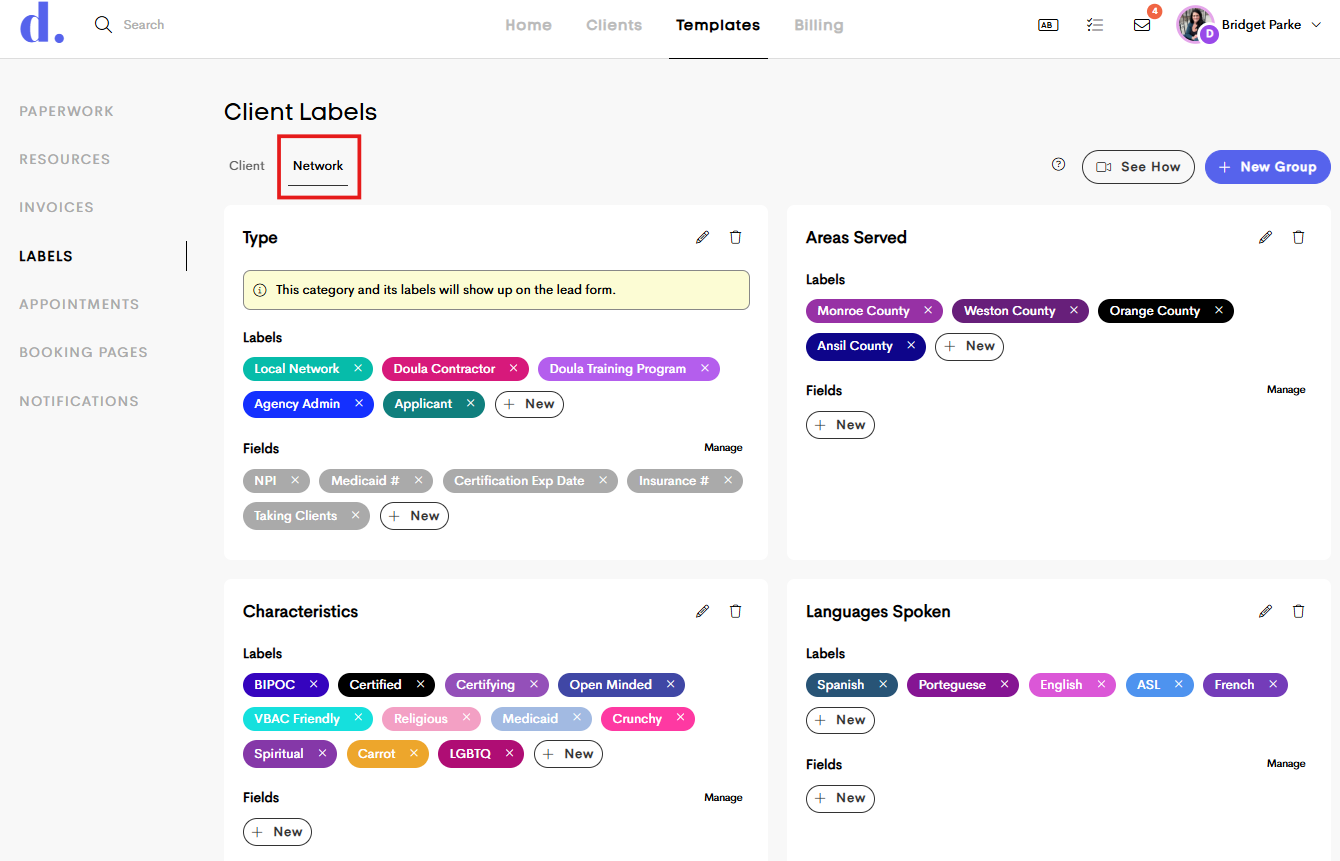Viewport: 1340px width, 861px height.
Task: Switch to the Client labels tab
Action: [x=247, y=166]
